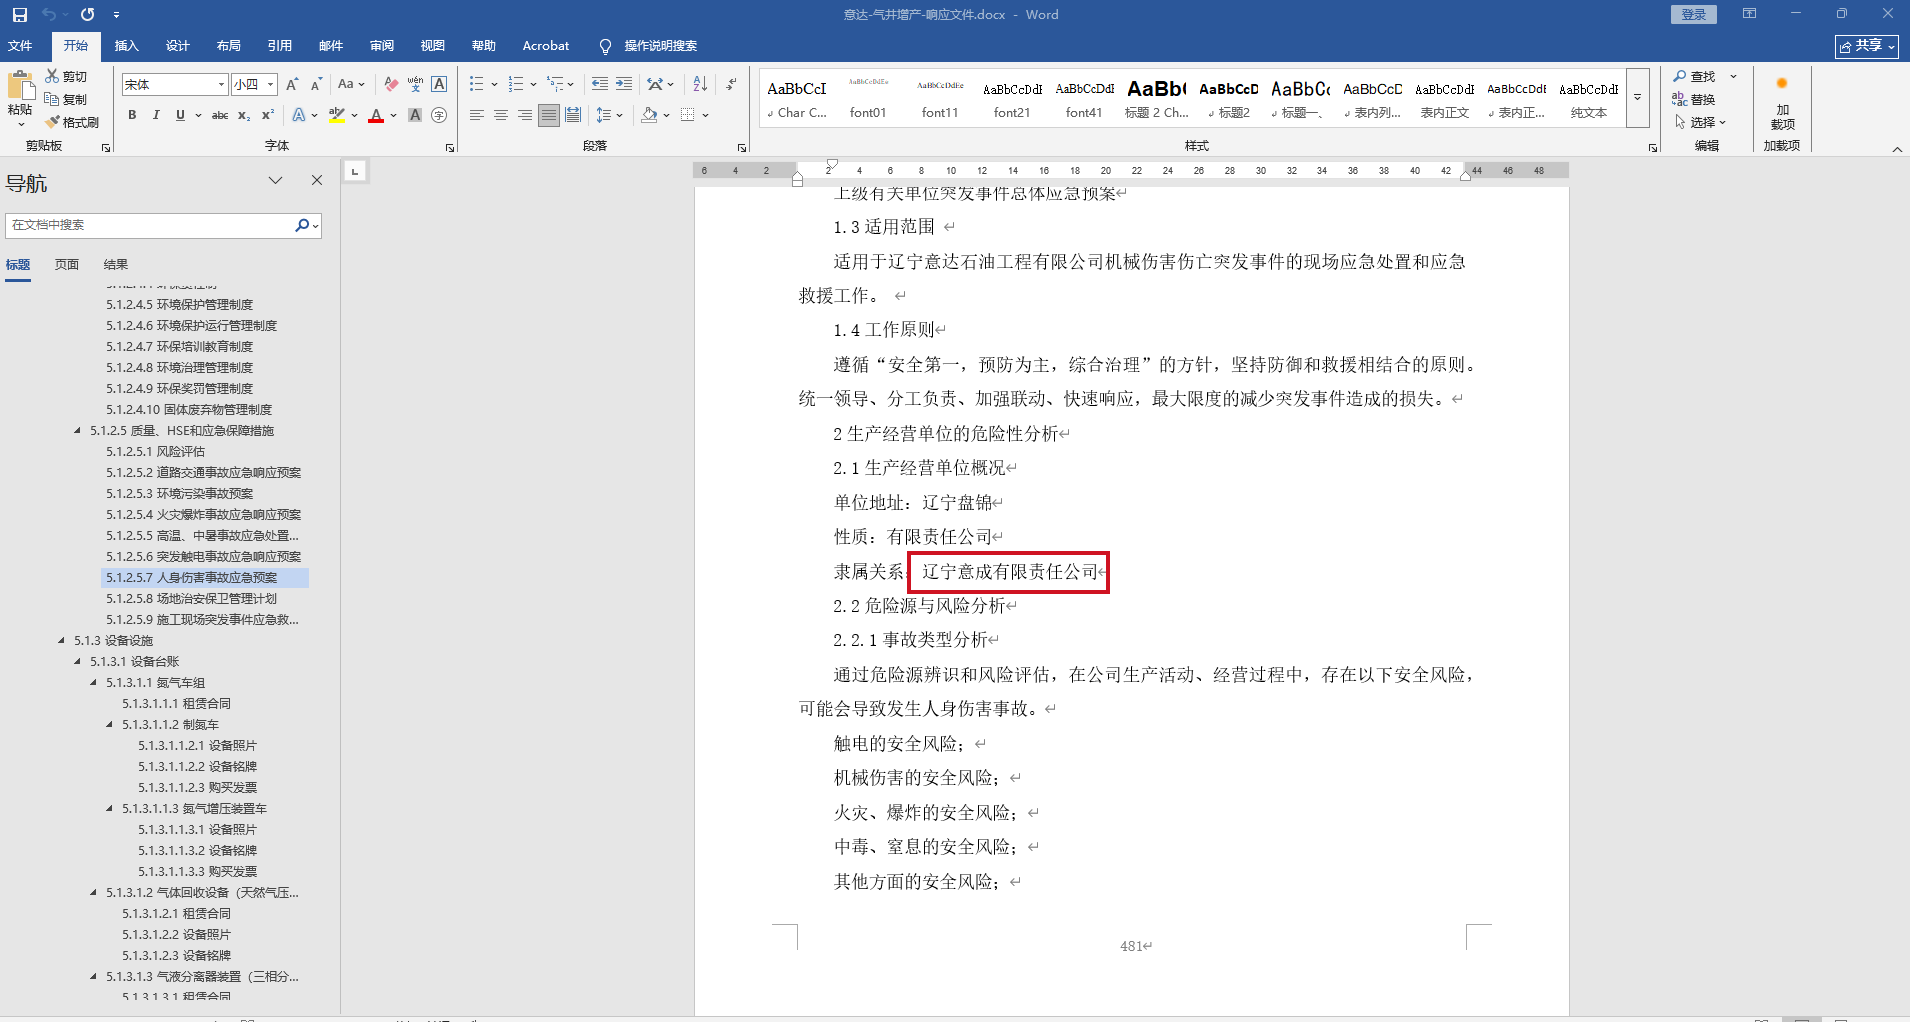Viewport: 1910px width, 1022px height.
Task: Align the paragraph to the right
Action: tap(525, 115)
